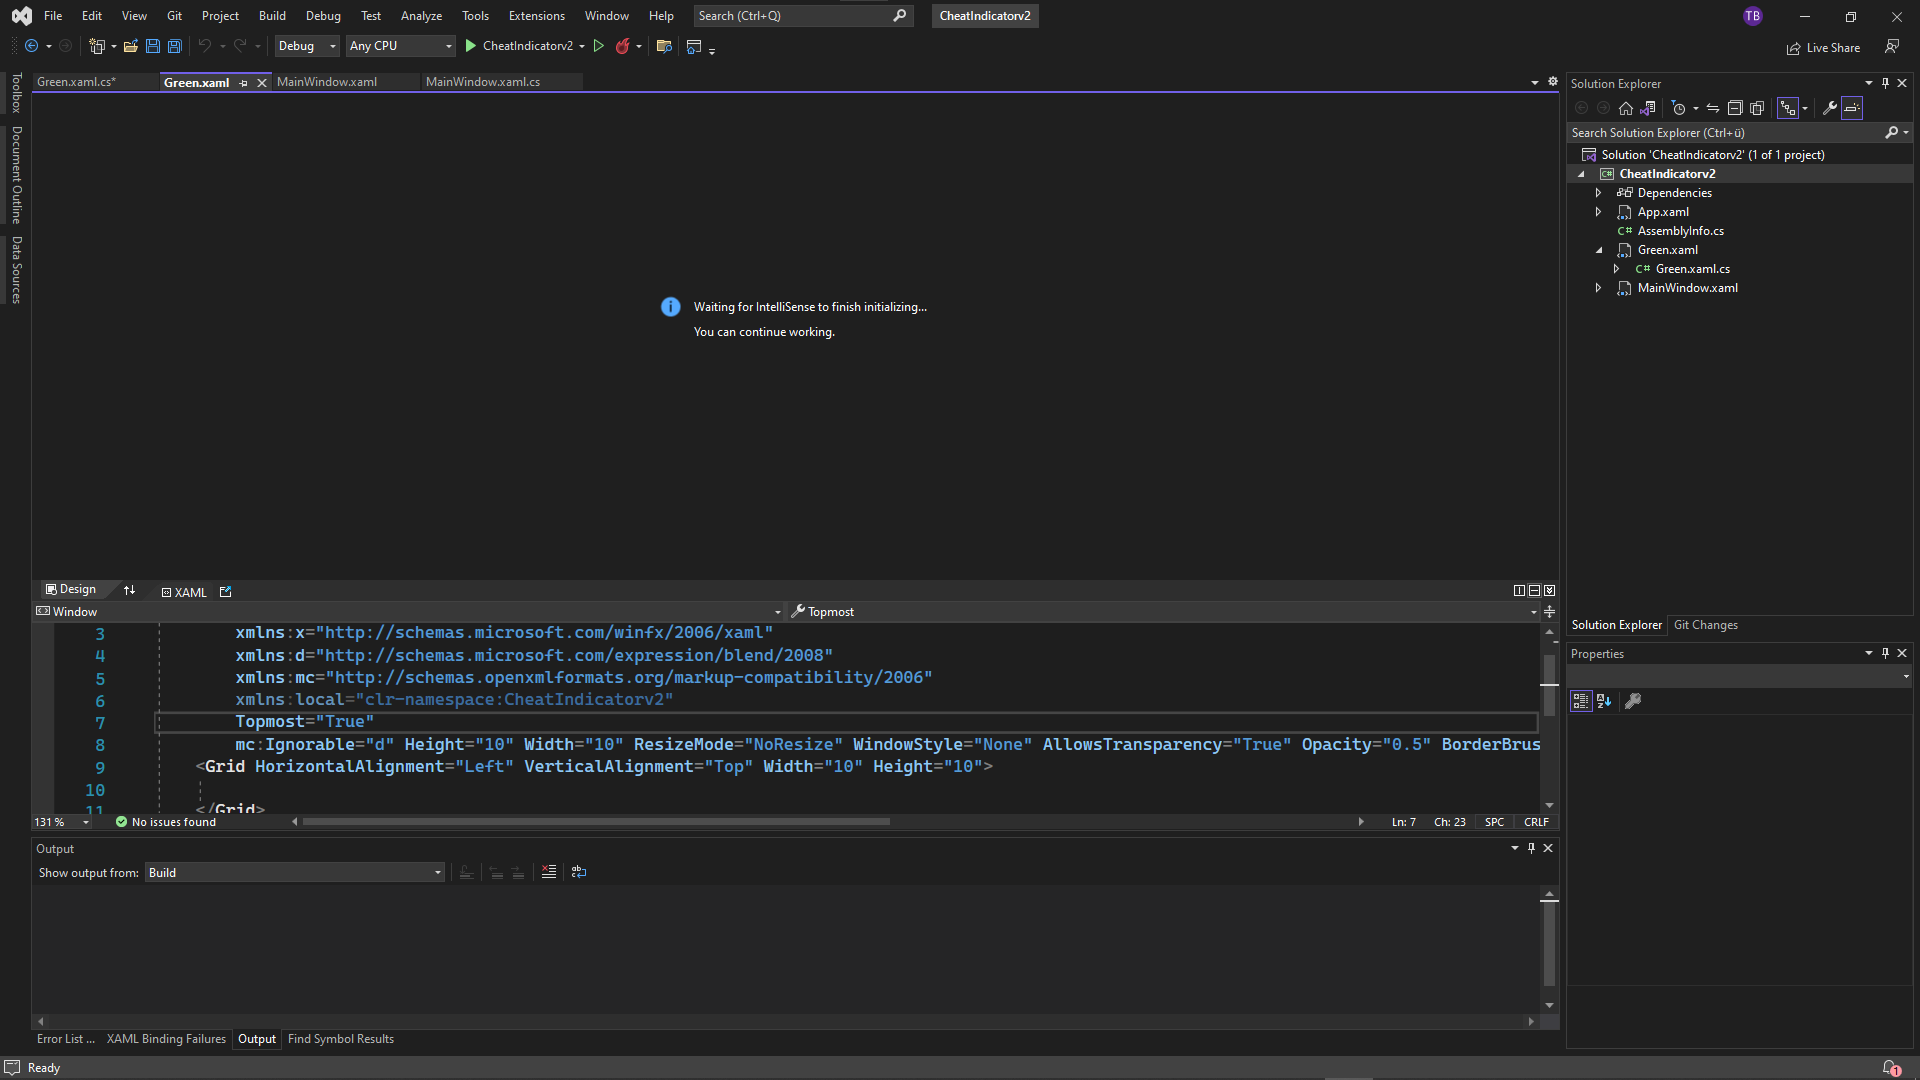Click the Hot Reload flame icon
1920x1080 pixels.
click(x=622, y=46)
